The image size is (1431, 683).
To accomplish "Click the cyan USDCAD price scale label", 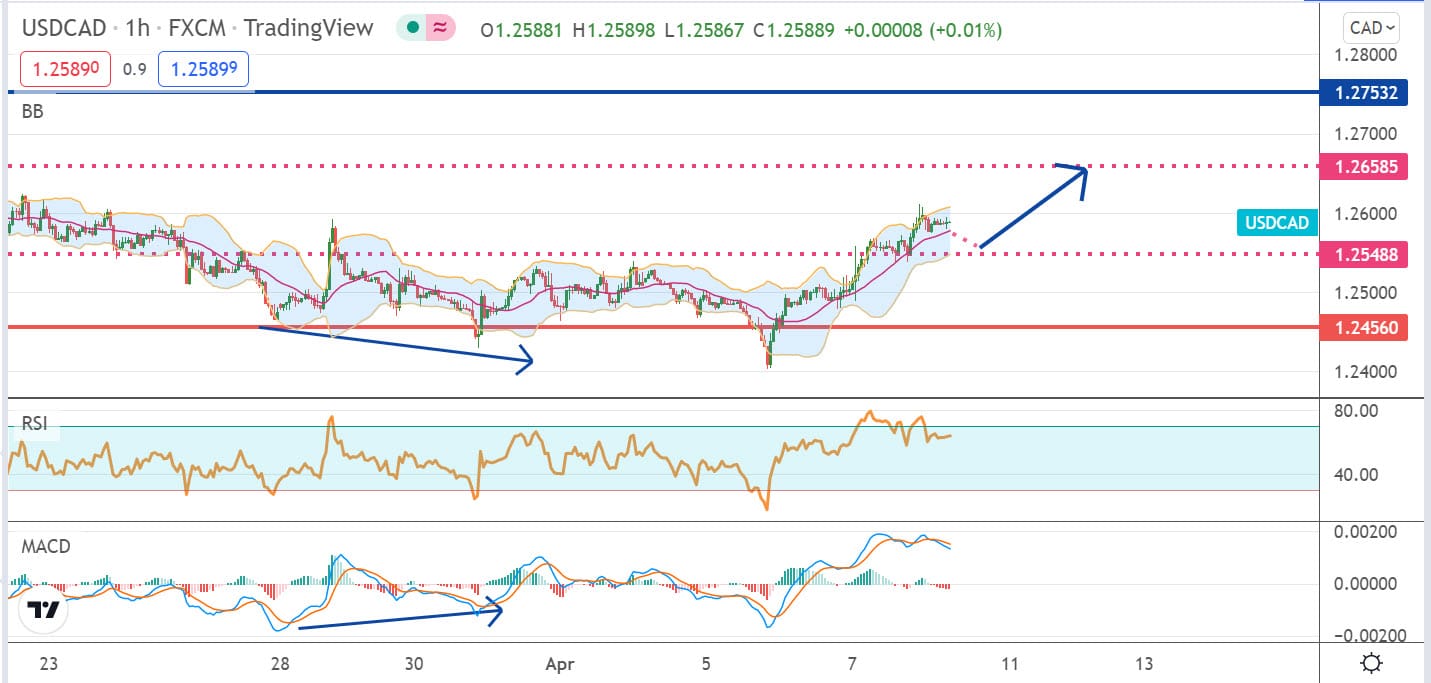I will pos(1275,223).
